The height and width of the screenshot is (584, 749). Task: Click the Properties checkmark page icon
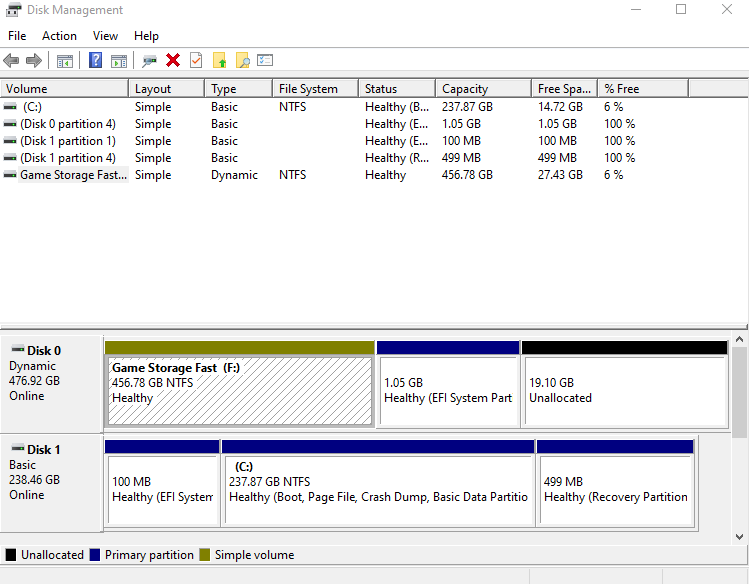point(196,60)
